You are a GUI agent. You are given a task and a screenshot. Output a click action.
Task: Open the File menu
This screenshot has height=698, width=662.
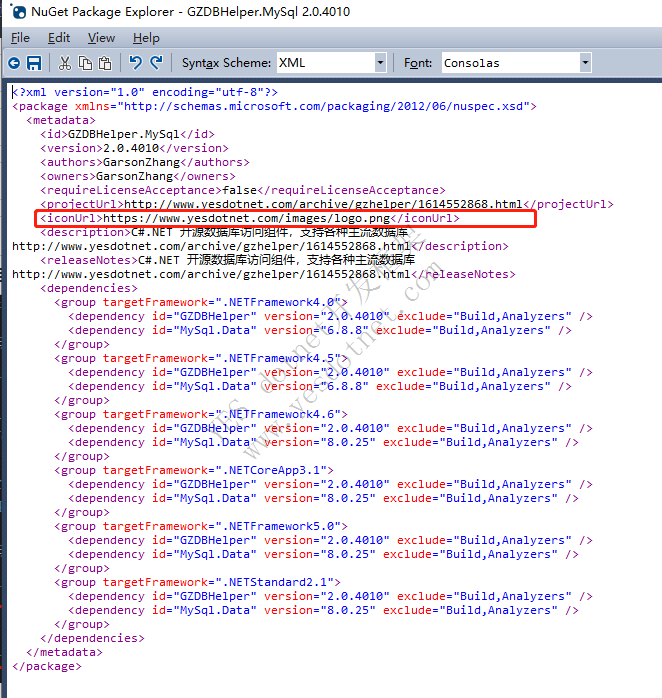(20, 37)
